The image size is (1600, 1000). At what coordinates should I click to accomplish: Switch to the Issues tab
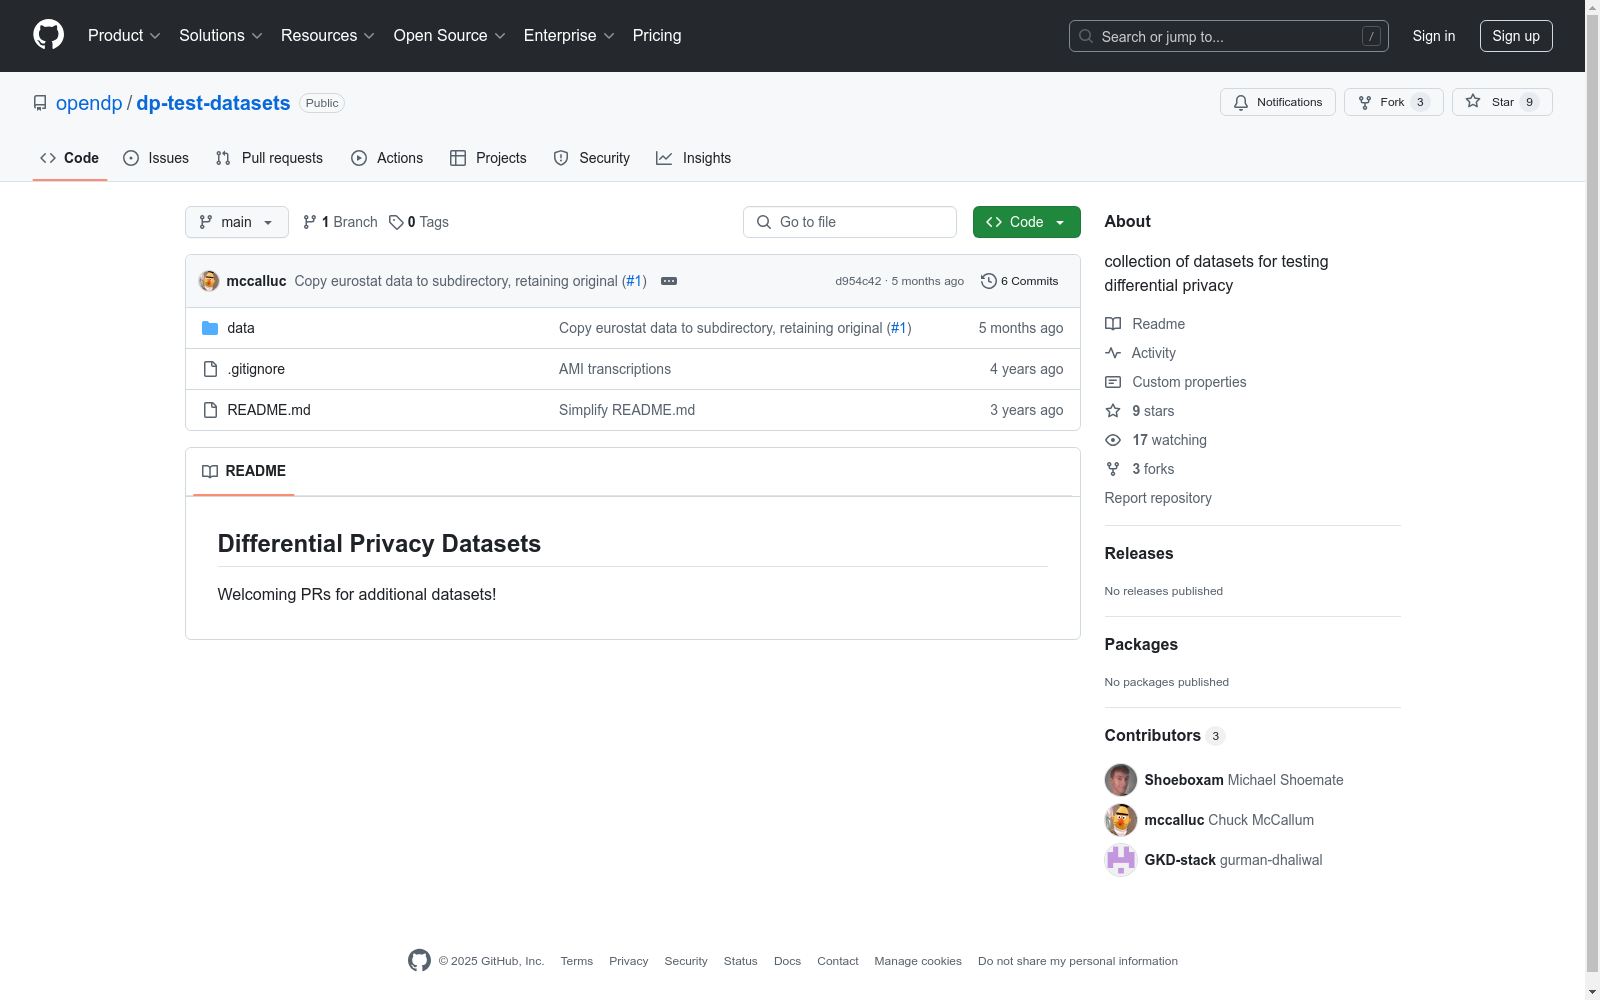point(156,158)
